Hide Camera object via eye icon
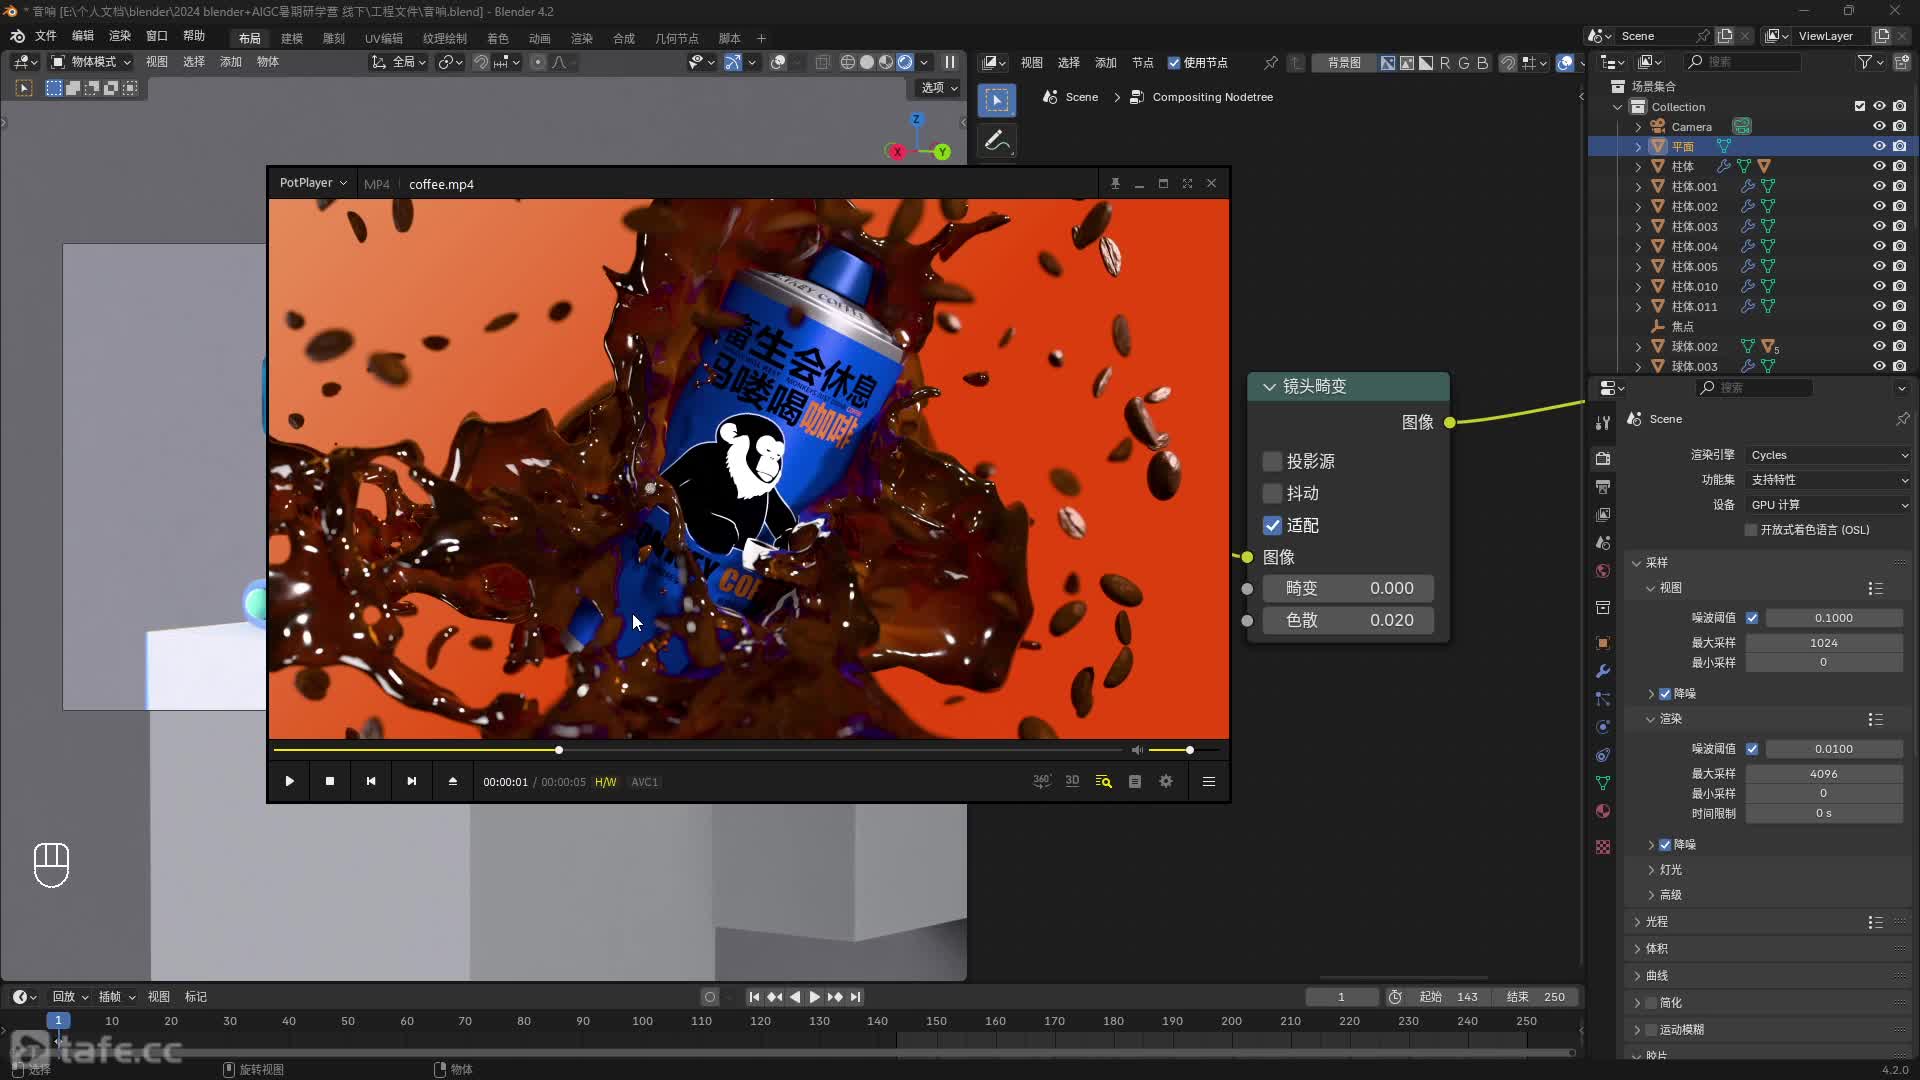The image size is (1920, 1080). (x=1879, y=127)
